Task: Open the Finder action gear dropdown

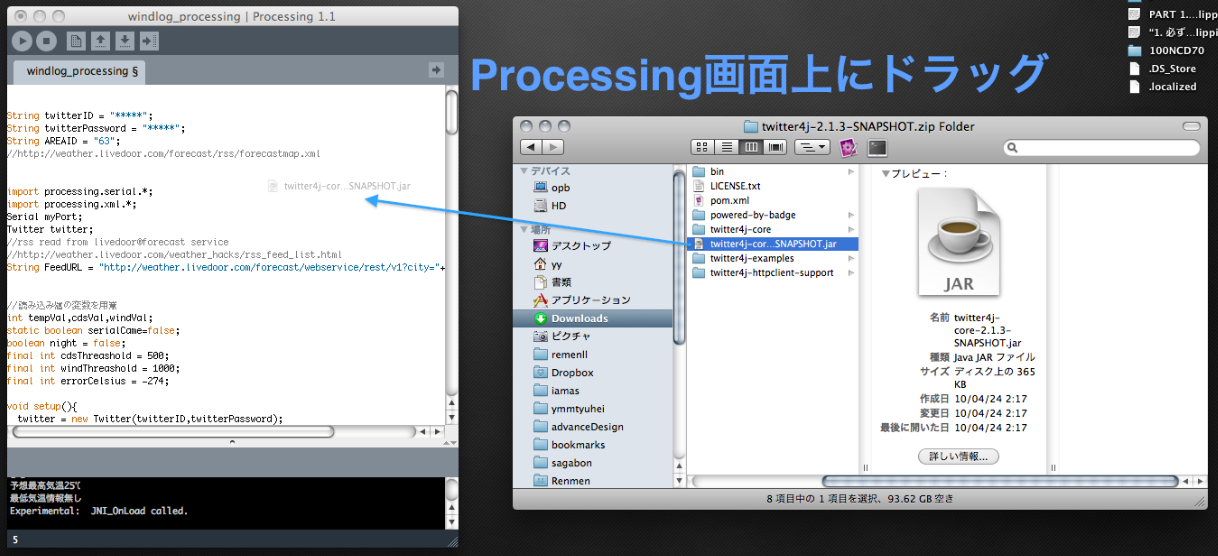Action: (x=812, y=148)
